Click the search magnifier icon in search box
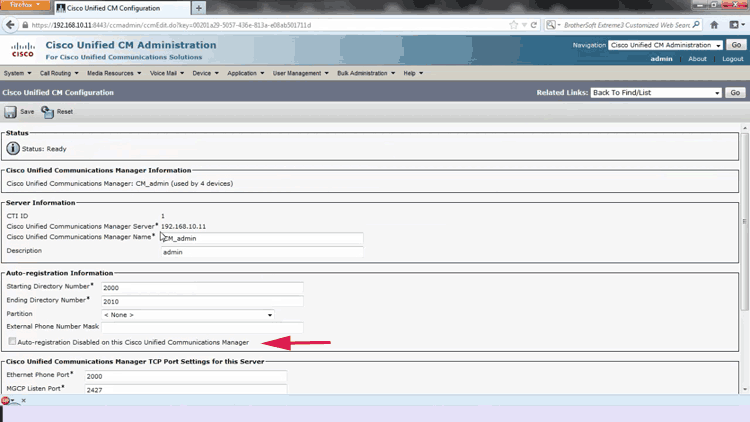The image size is (750, 422). click(x=696, y=25)
